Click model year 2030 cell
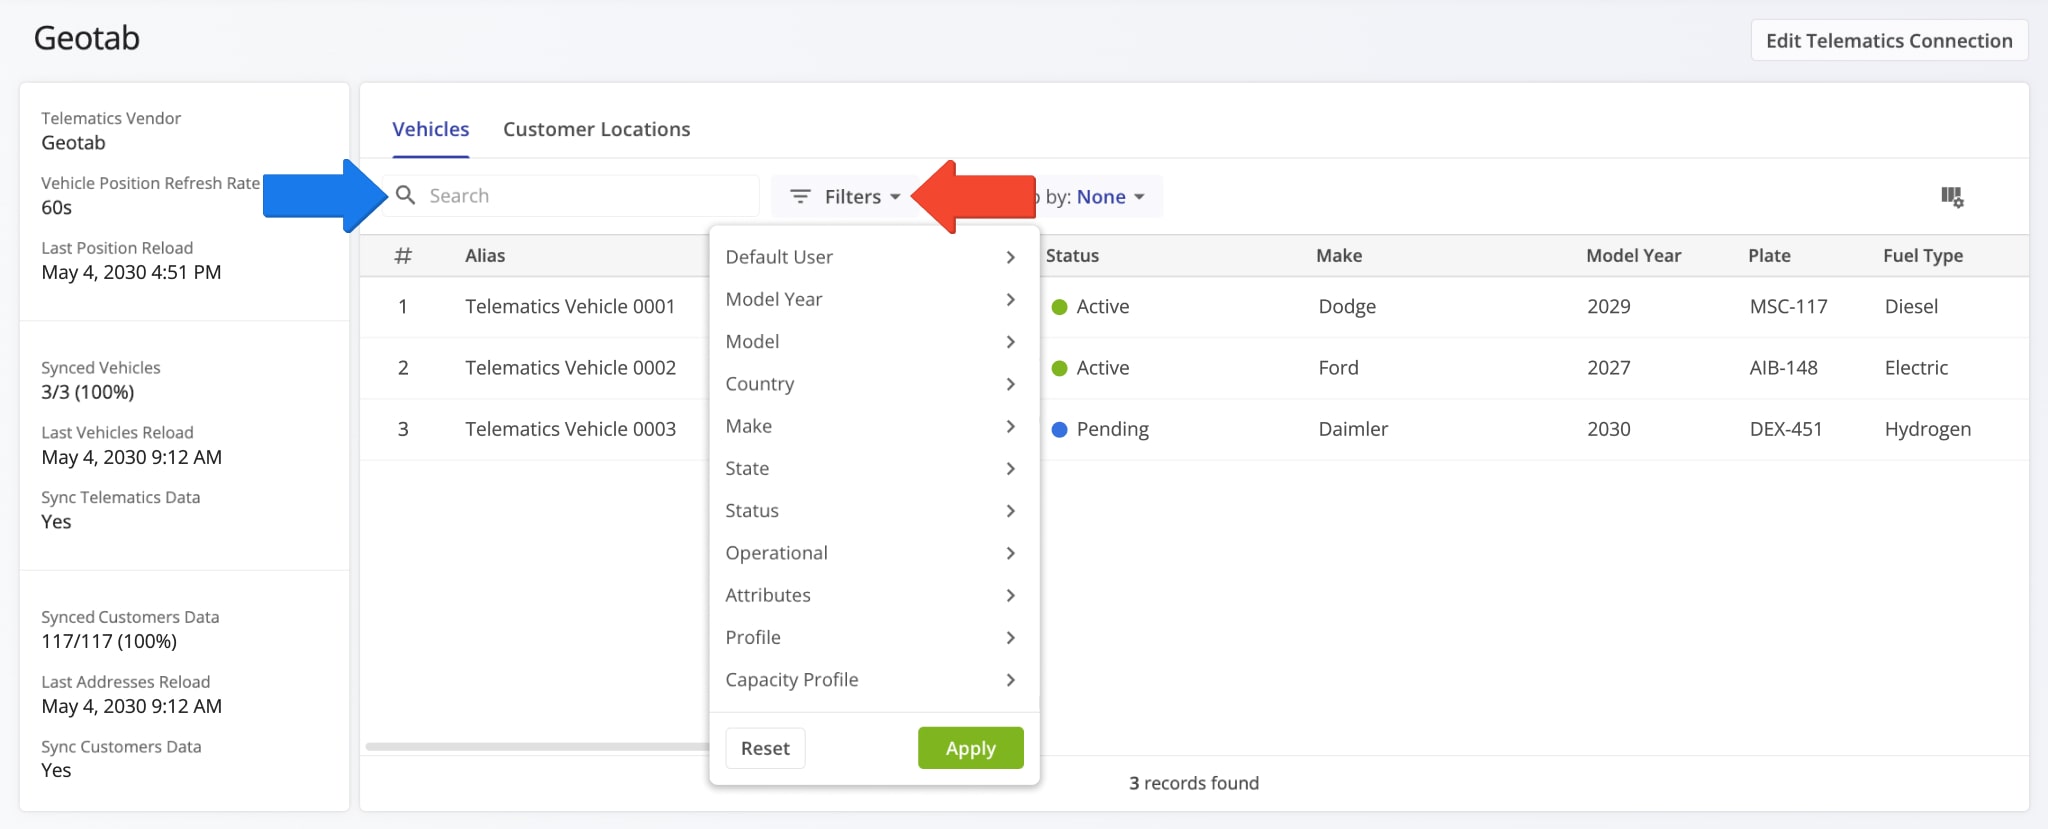This screenshot has width=2048, height=829. click(1608, 429)
